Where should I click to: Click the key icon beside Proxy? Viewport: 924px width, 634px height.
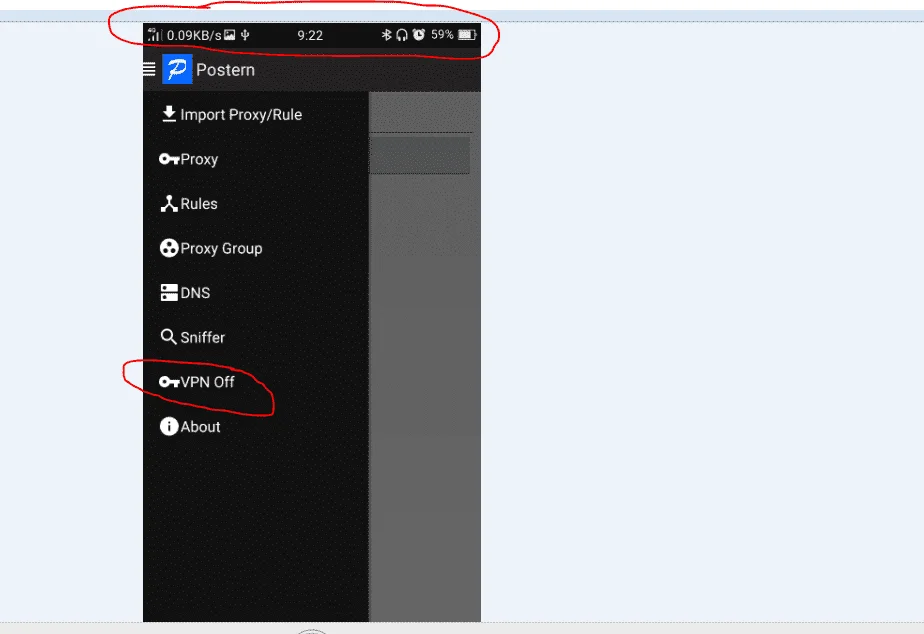pyautogui.click(x=169, y=159)
